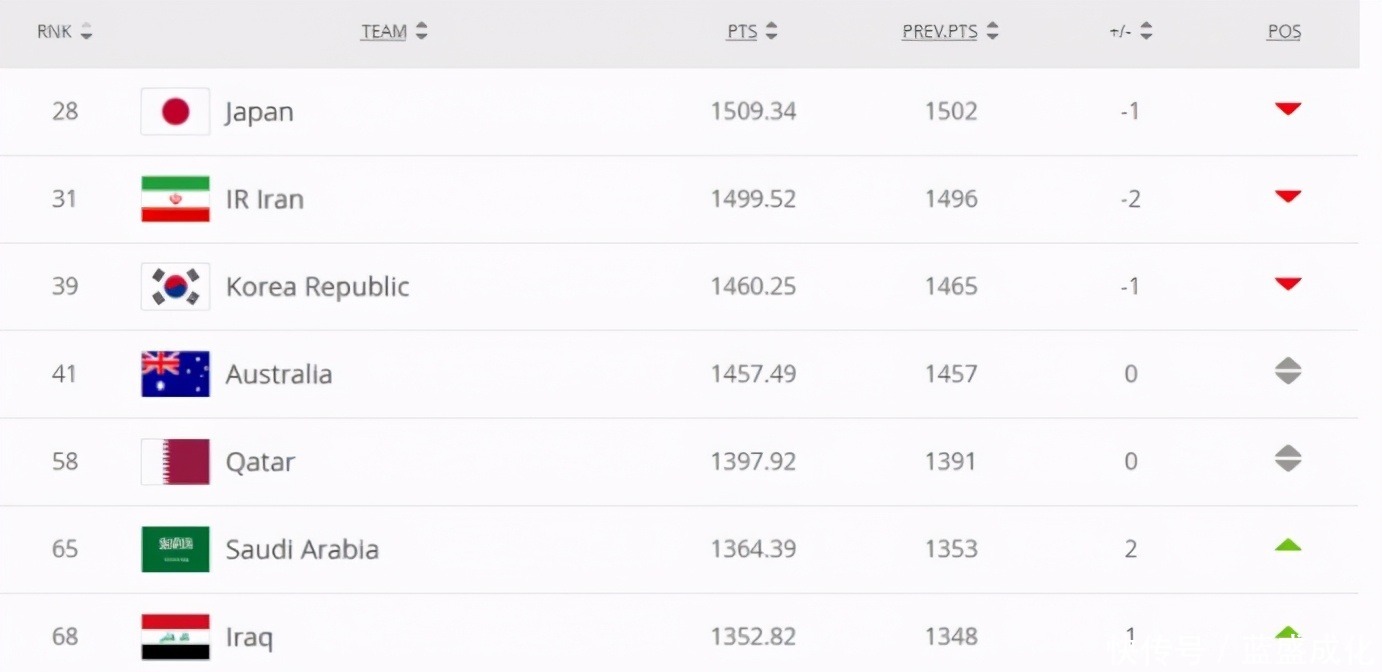Select Qatar's points value 1397.92
1382x672 pixels.
pyautogui.click(x=753, y=462)
